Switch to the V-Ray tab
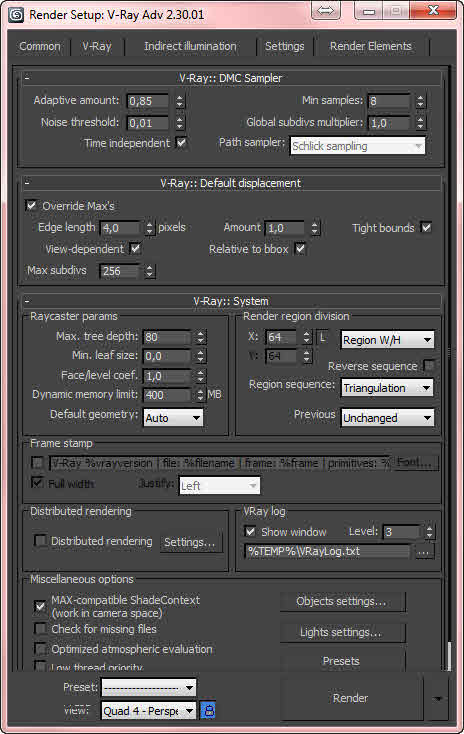Viewport: 464px width, 734px height. click(x=97, y=46)
